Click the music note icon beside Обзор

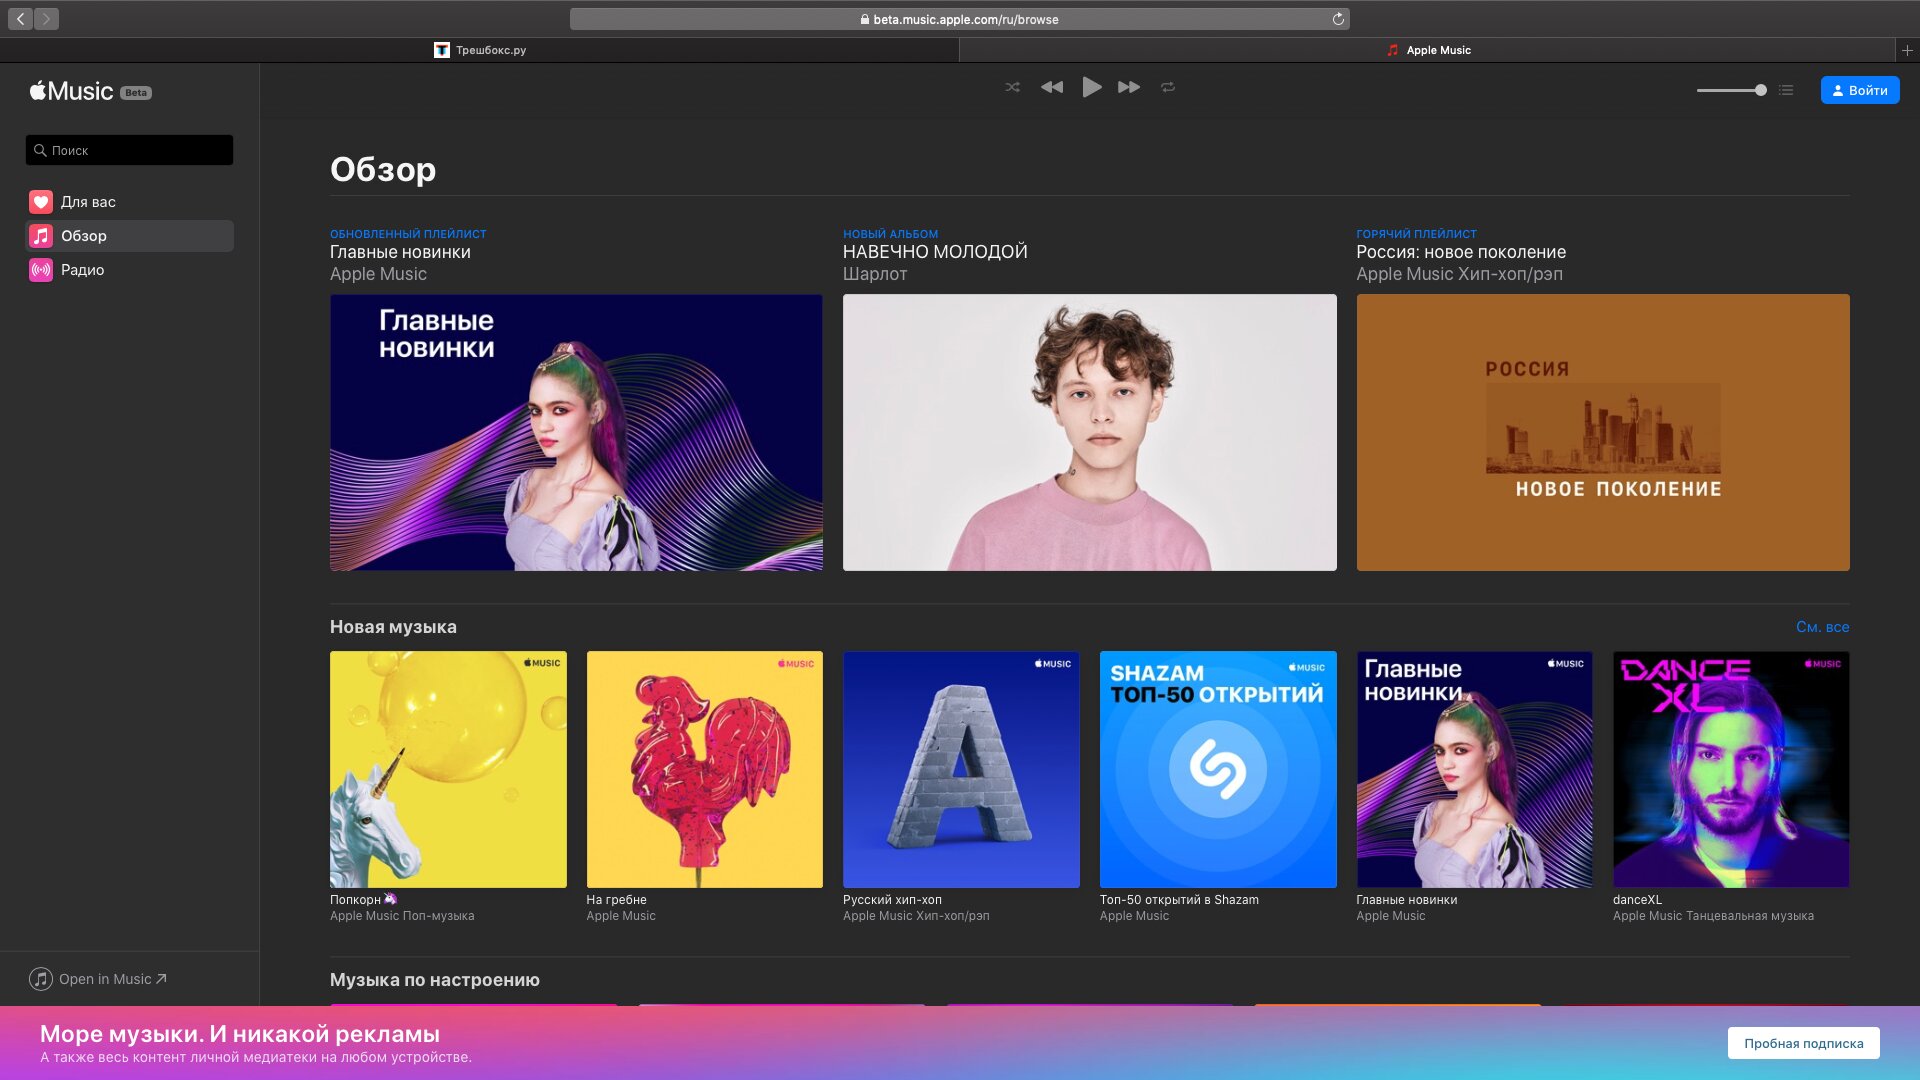click(x=41, y=236)
